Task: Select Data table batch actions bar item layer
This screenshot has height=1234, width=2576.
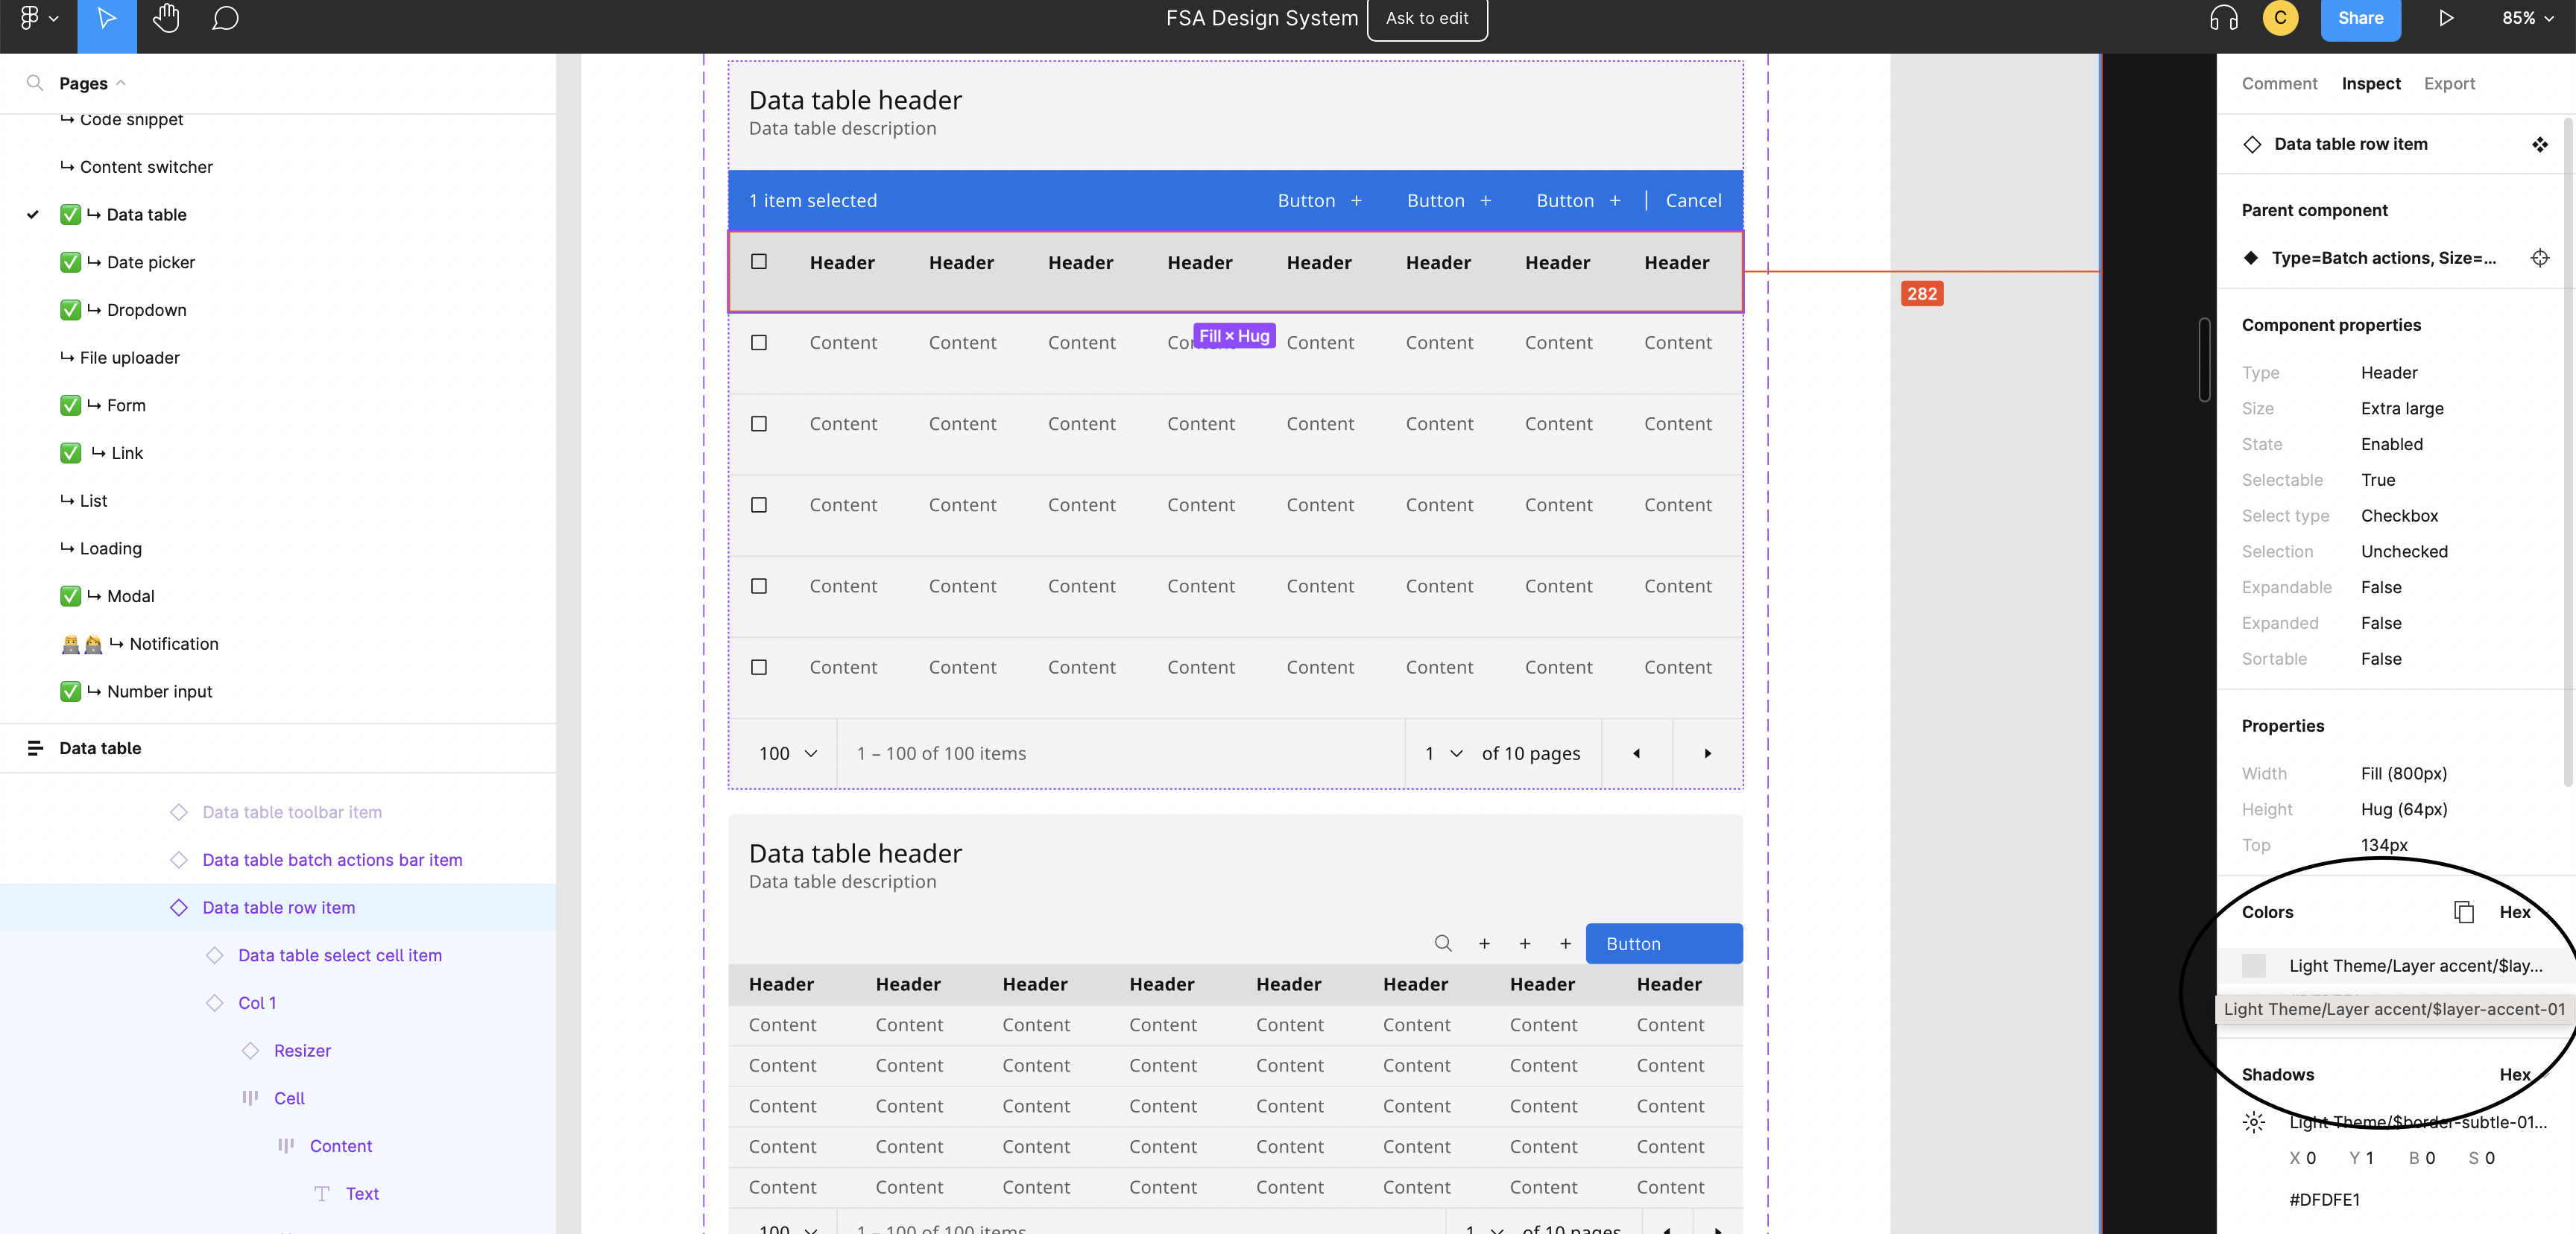Action: (332, 860)
